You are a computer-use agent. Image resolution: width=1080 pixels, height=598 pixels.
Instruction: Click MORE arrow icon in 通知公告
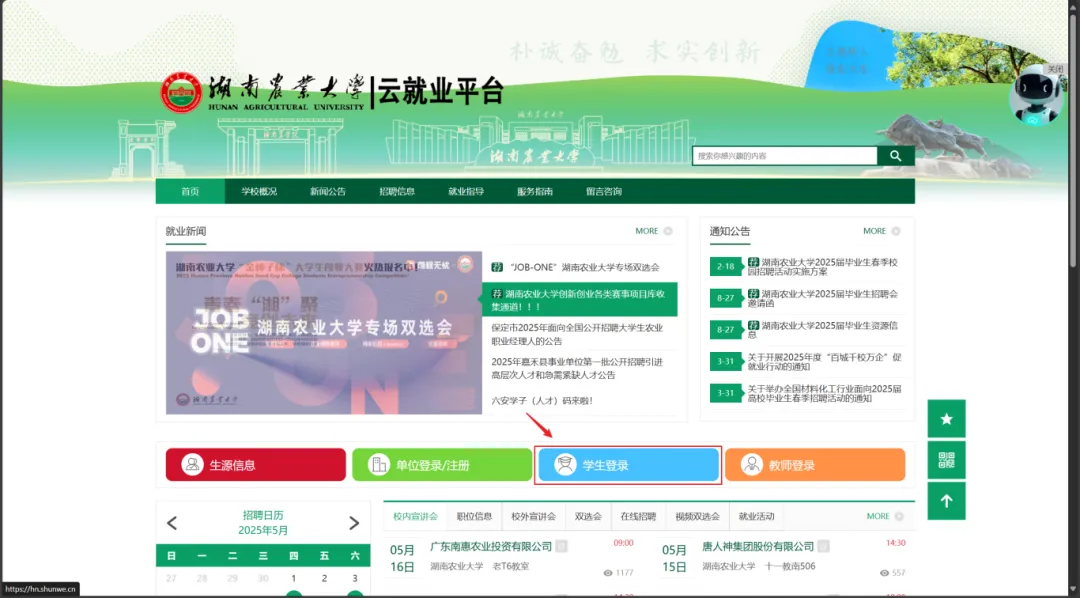click(x=896, y=231)
